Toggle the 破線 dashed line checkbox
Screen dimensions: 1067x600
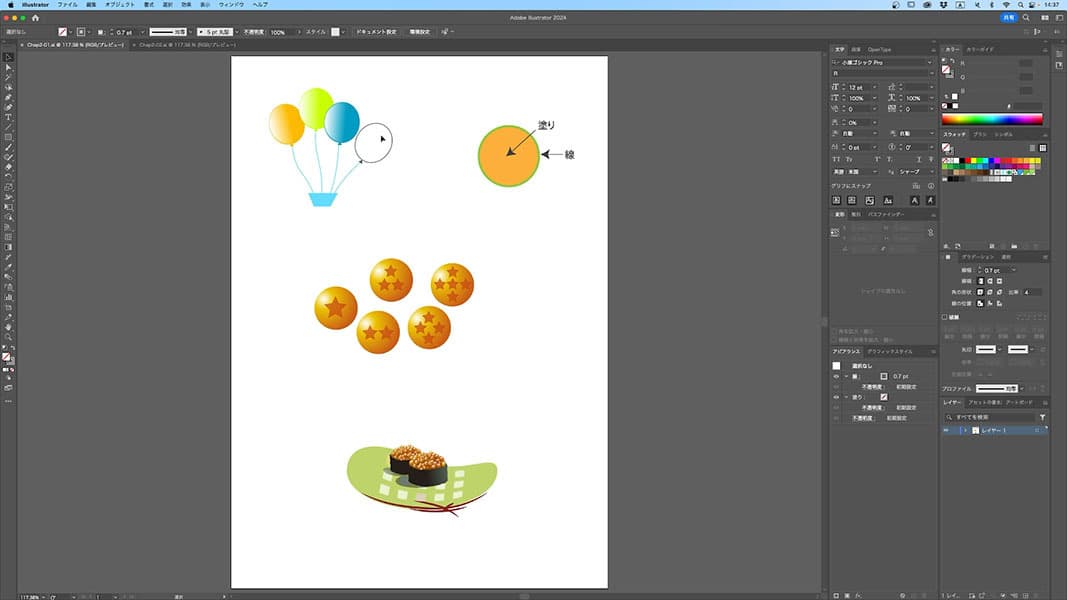[x=946, y=318]
